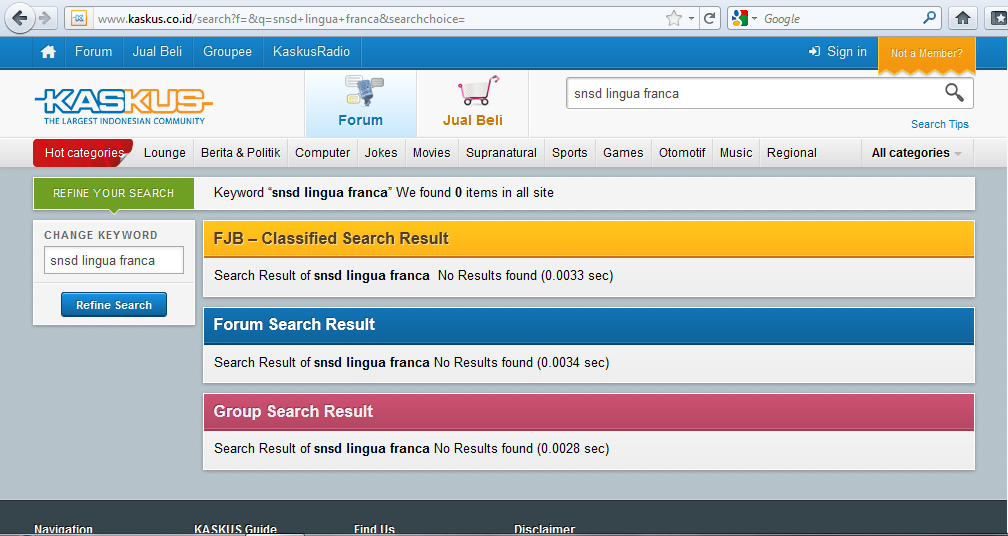This screenshot has width=1008, height=536.
Task: Click the Kaskus logo
Action: tap(123, 106)
